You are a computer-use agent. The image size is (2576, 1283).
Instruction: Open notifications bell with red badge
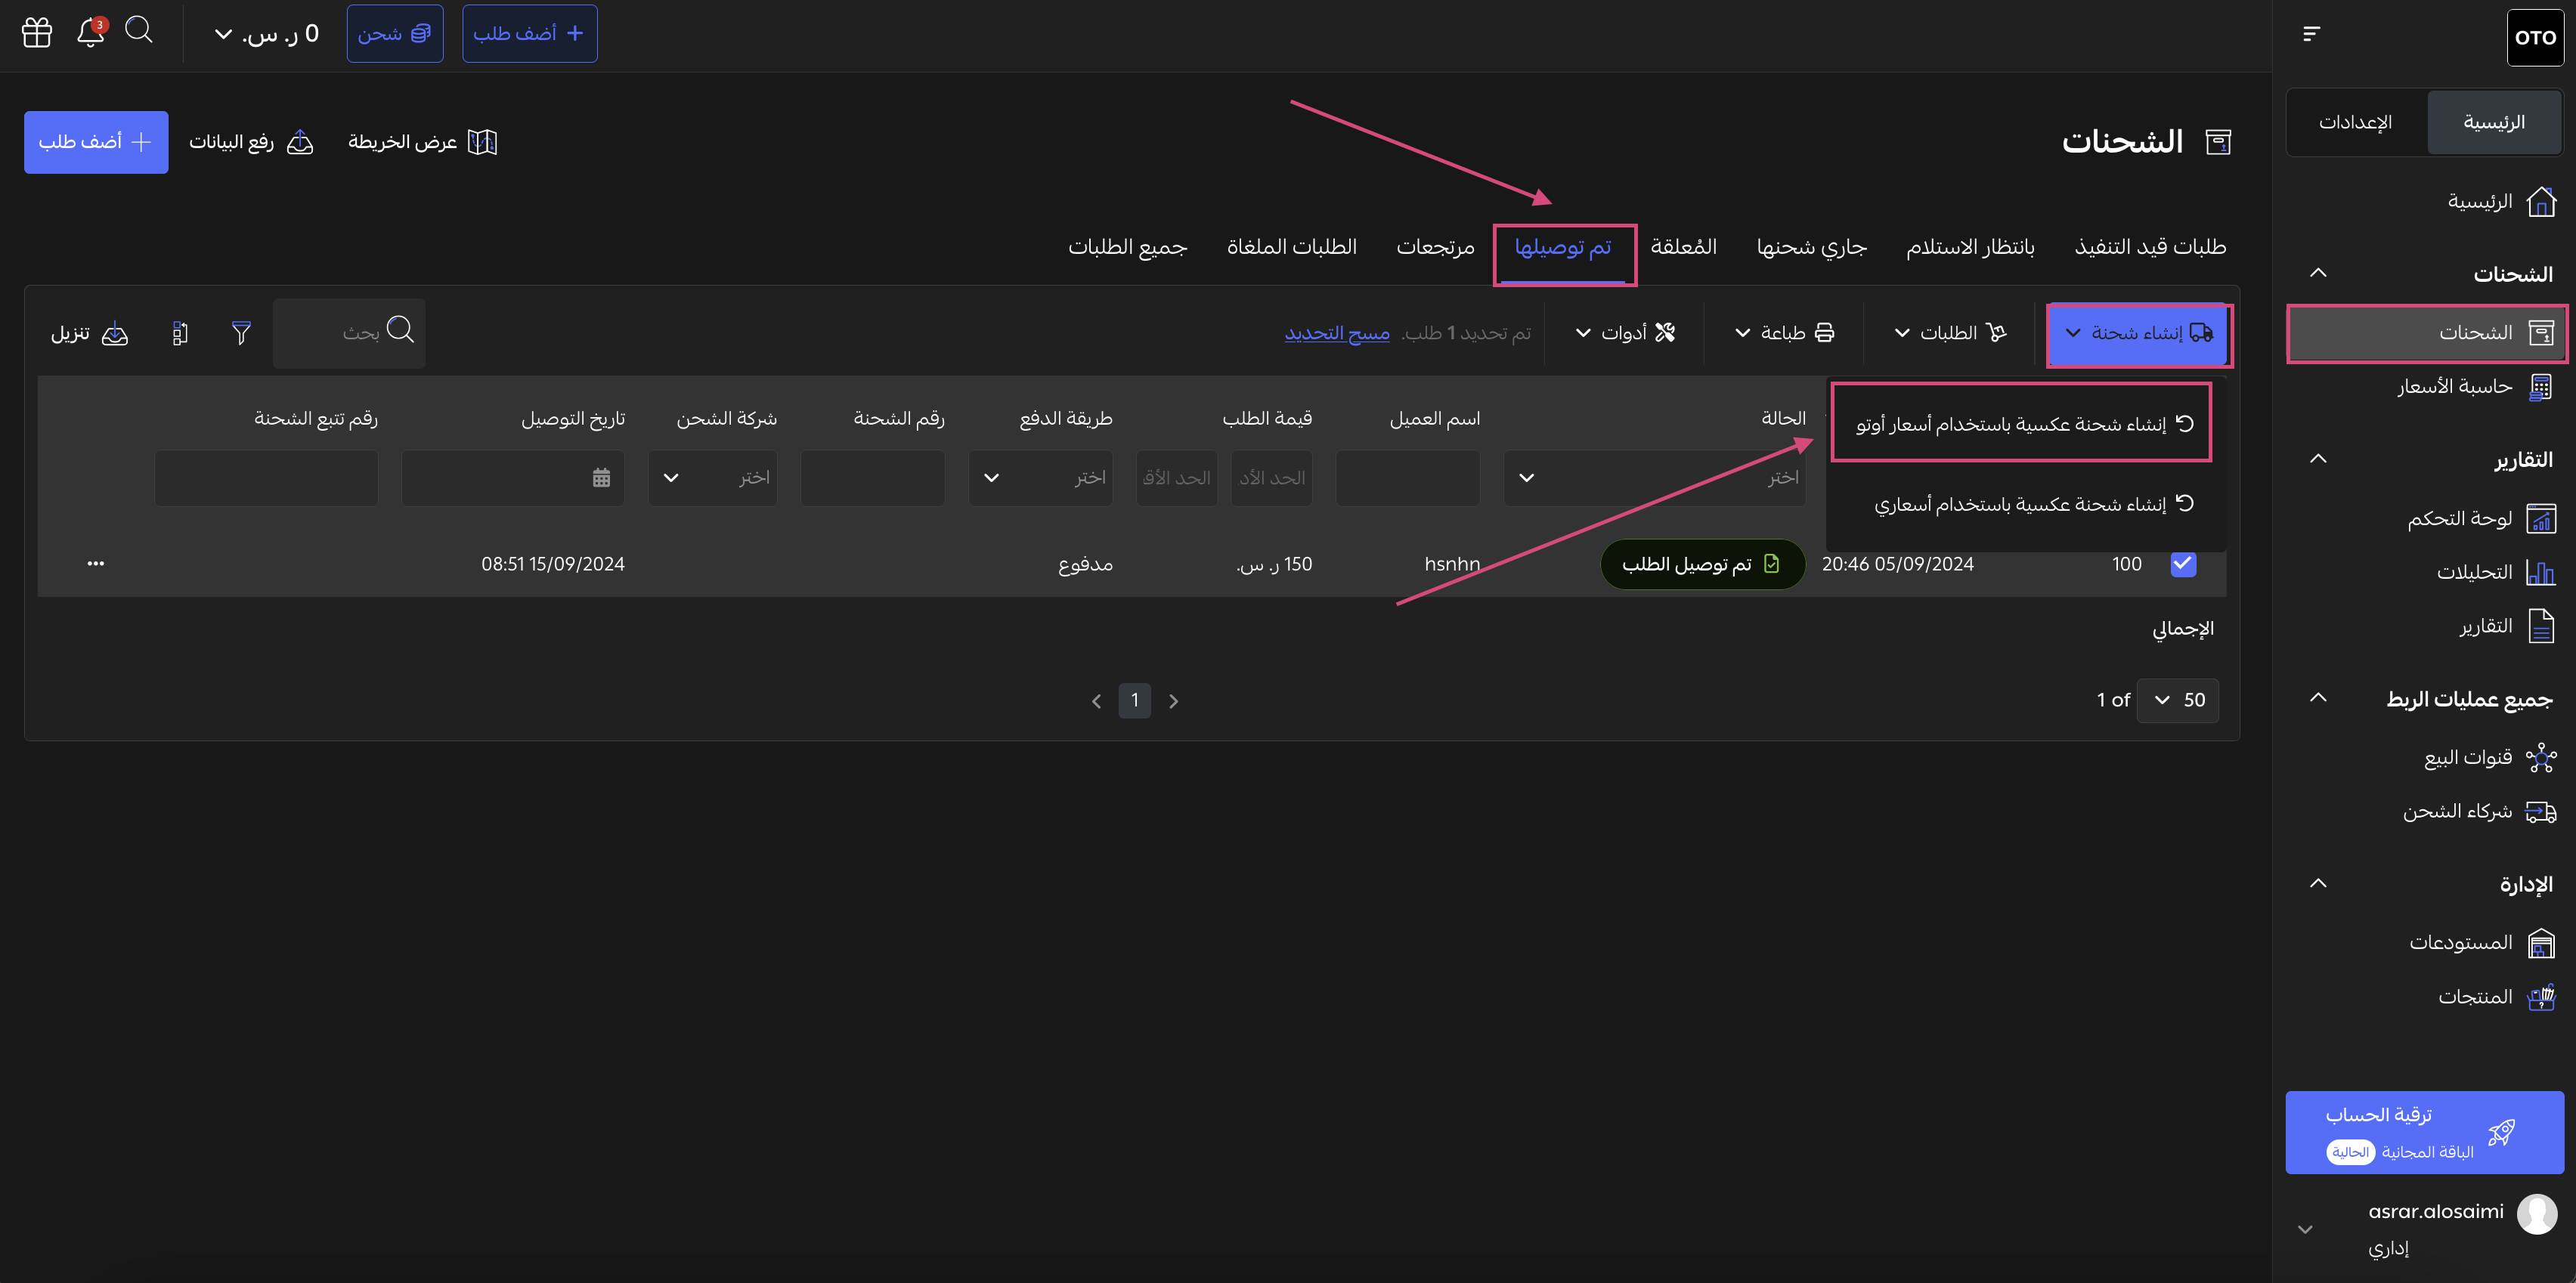pos(91,32)
